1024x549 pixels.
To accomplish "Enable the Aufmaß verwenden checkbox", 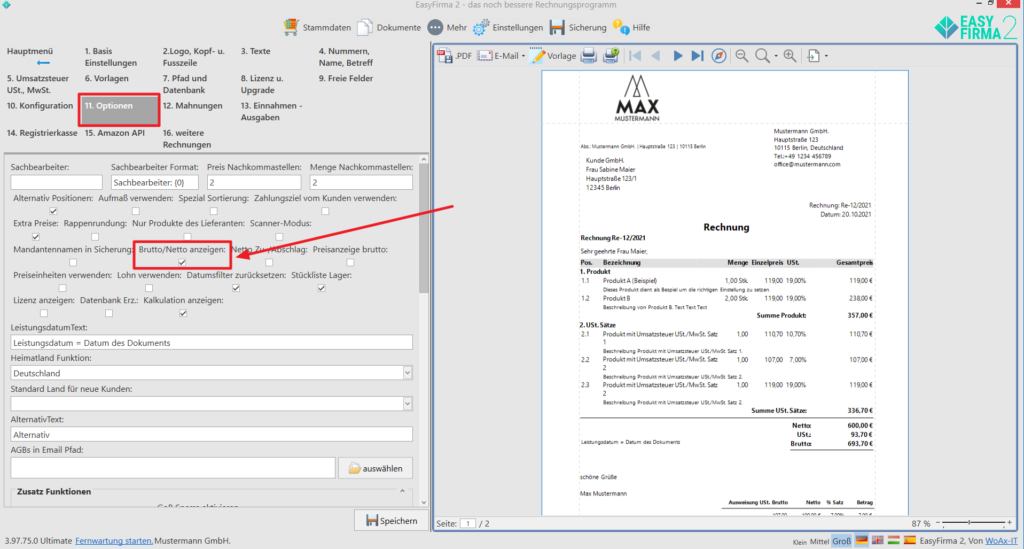I will 135,211.
